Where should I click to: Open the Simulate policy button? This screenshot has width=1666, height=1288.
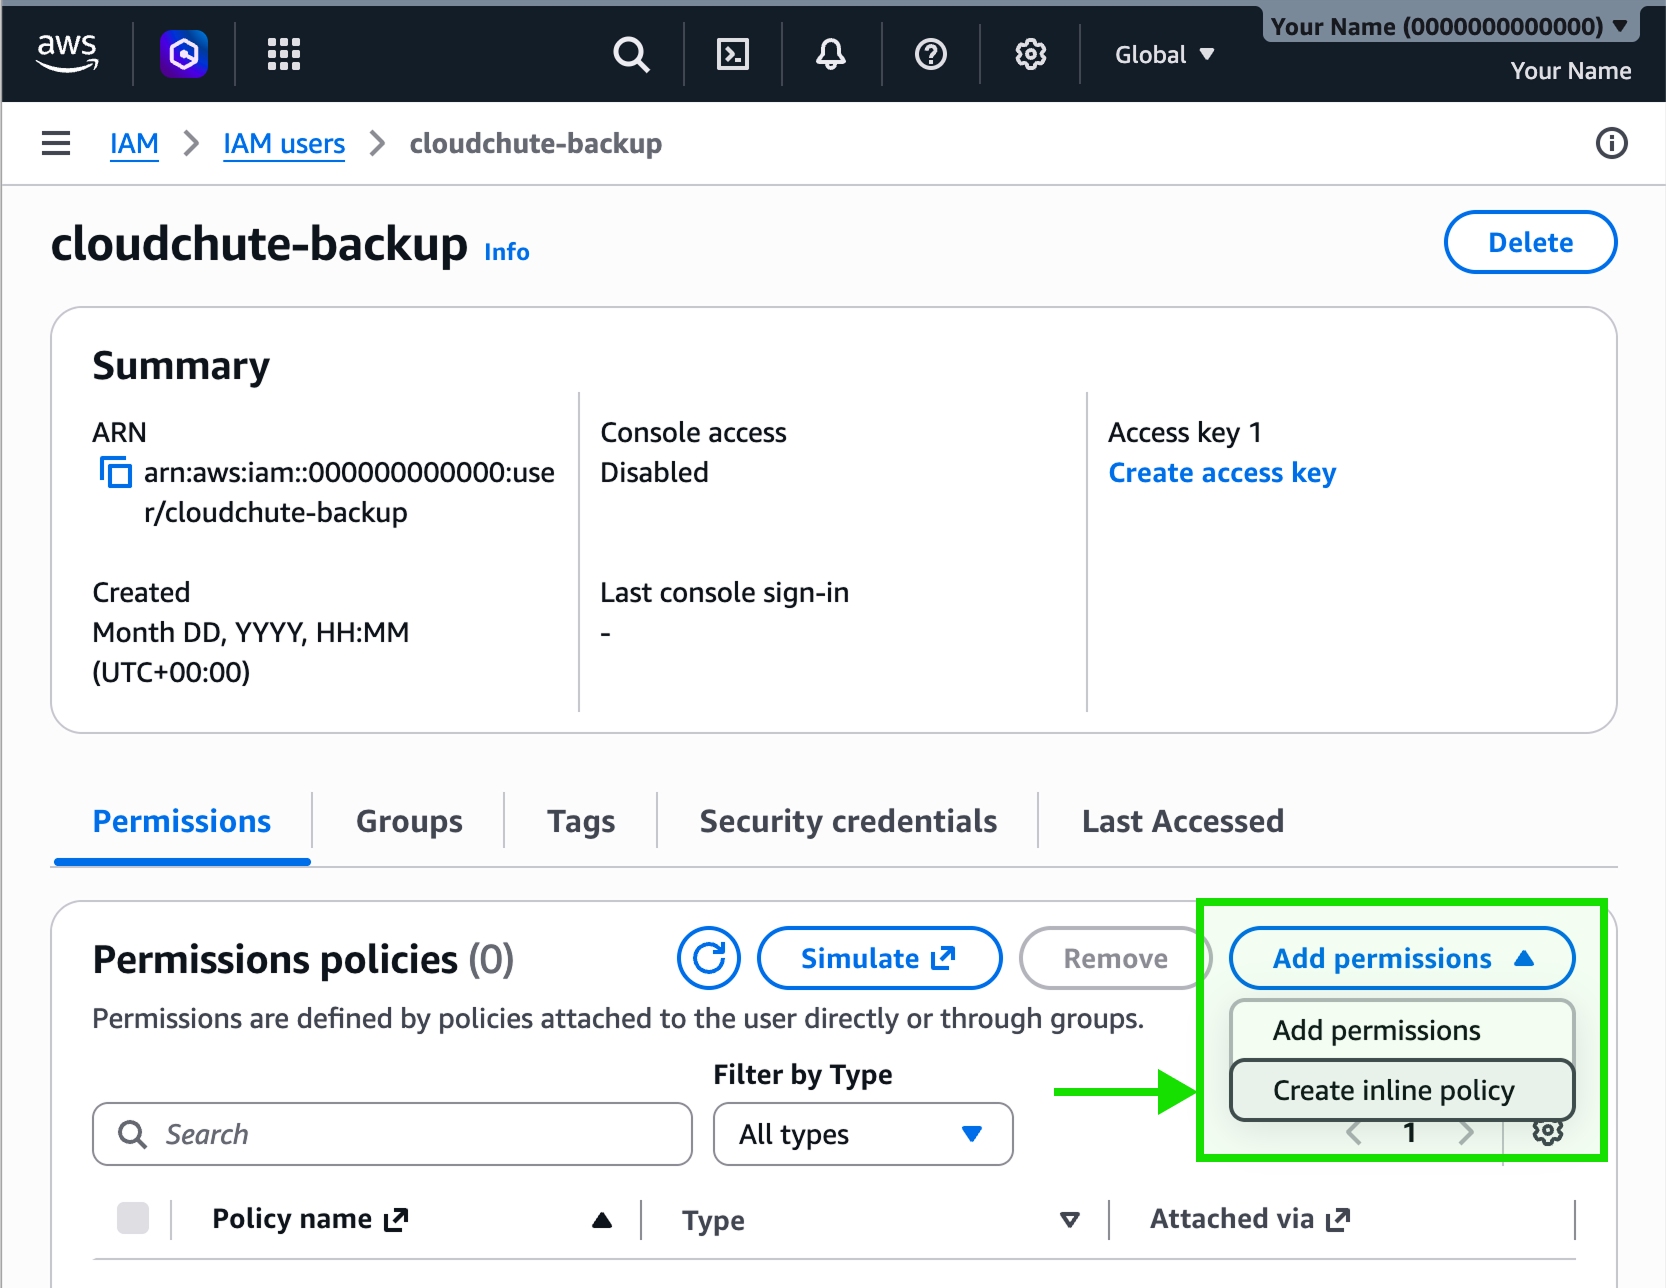(880, 958)
